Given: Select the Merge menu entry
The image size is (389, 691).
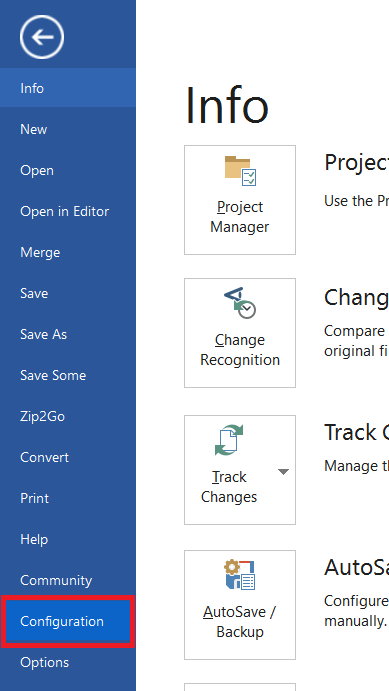Looking at the screenshot, I should click(x=68, y=252).
